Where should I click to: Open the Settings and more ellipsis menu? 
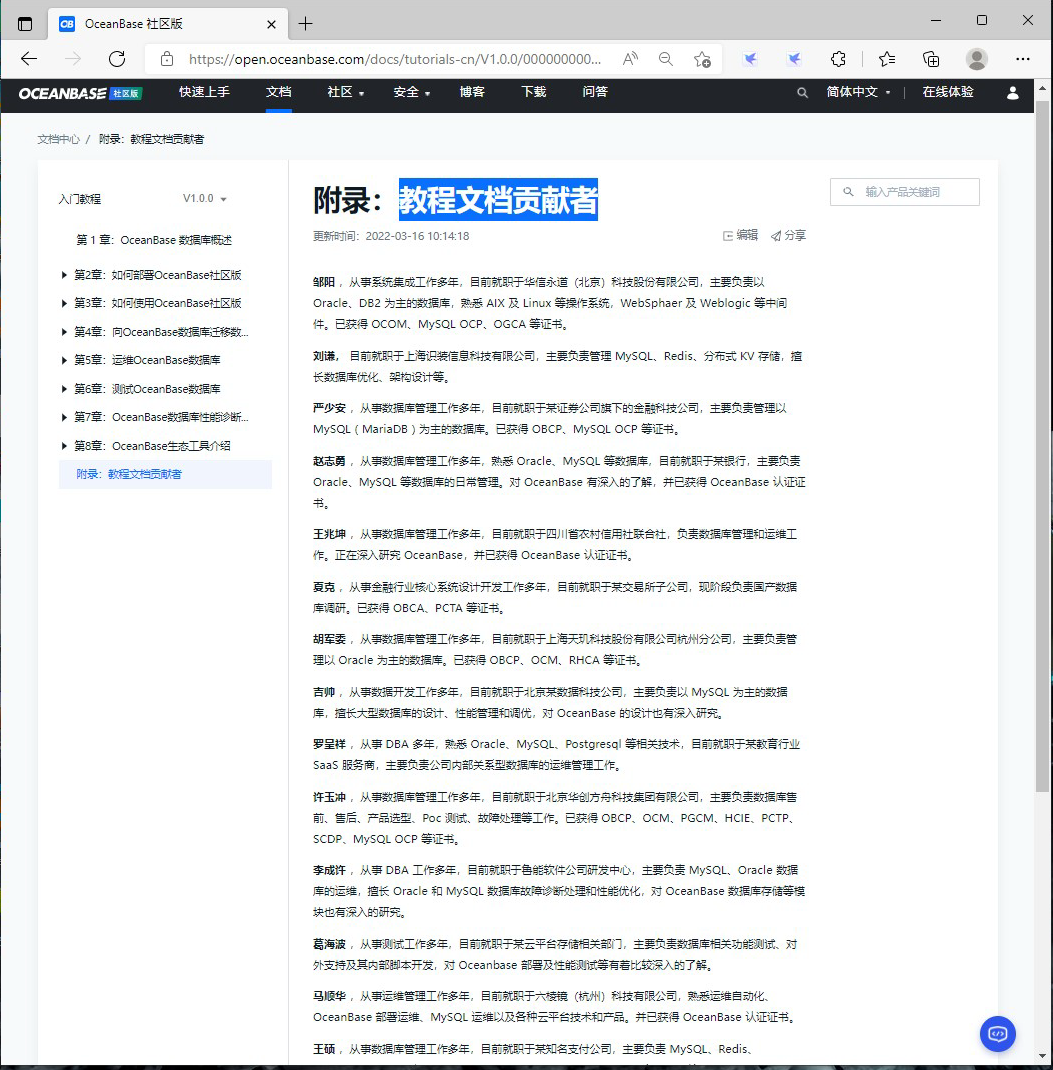tap(1022, 59)
